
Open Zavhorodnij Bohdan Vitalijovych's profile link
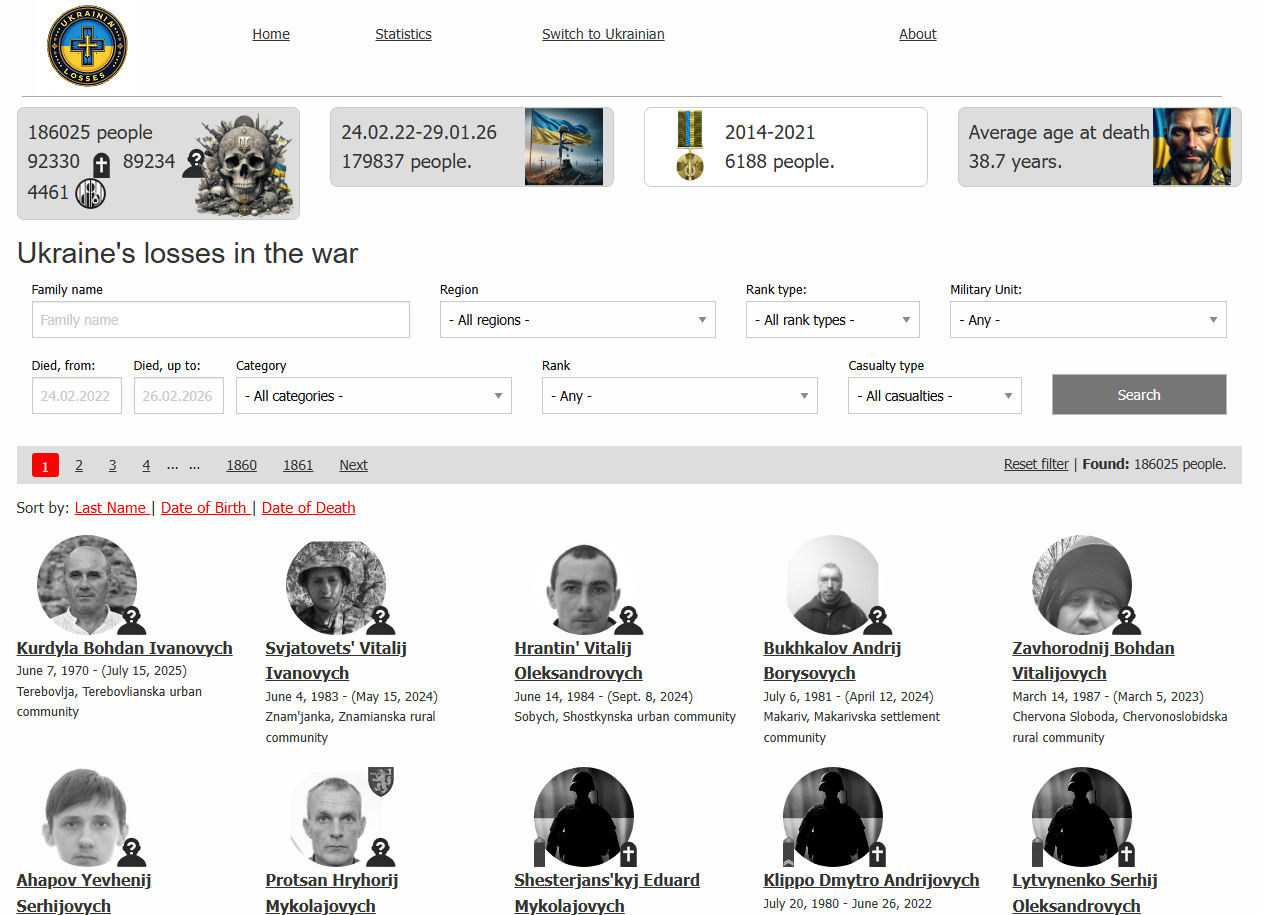1093,660
